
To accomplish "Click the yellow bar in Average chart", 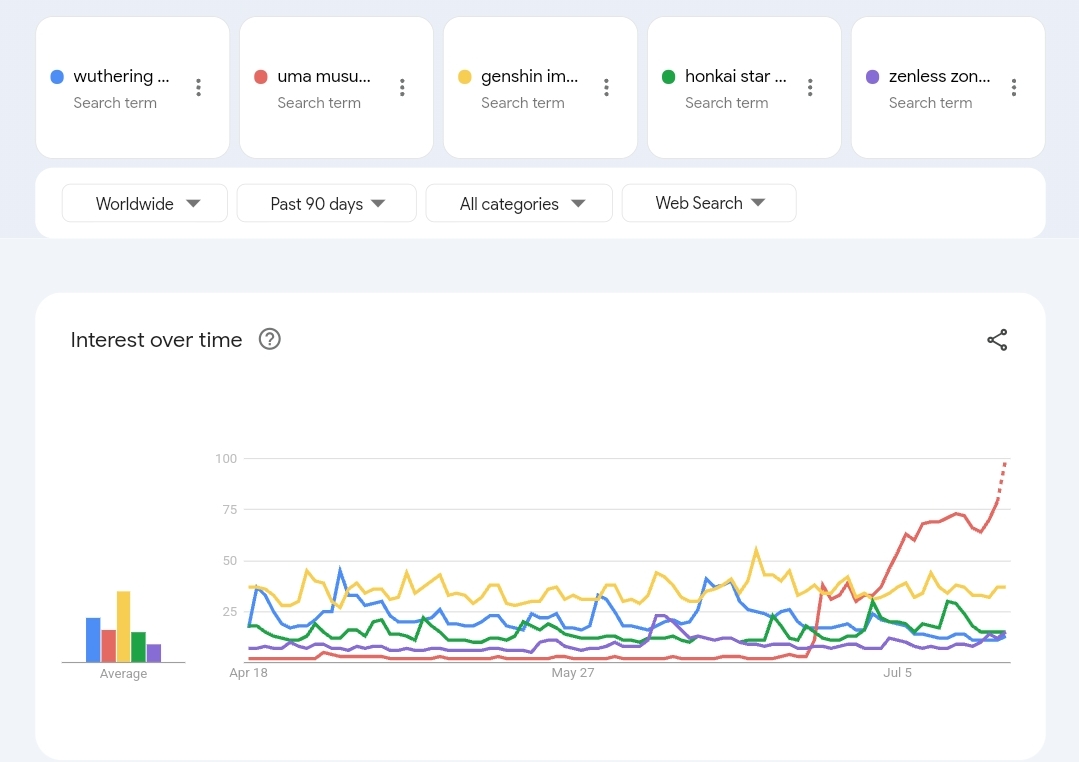I will tap(123, 626).
